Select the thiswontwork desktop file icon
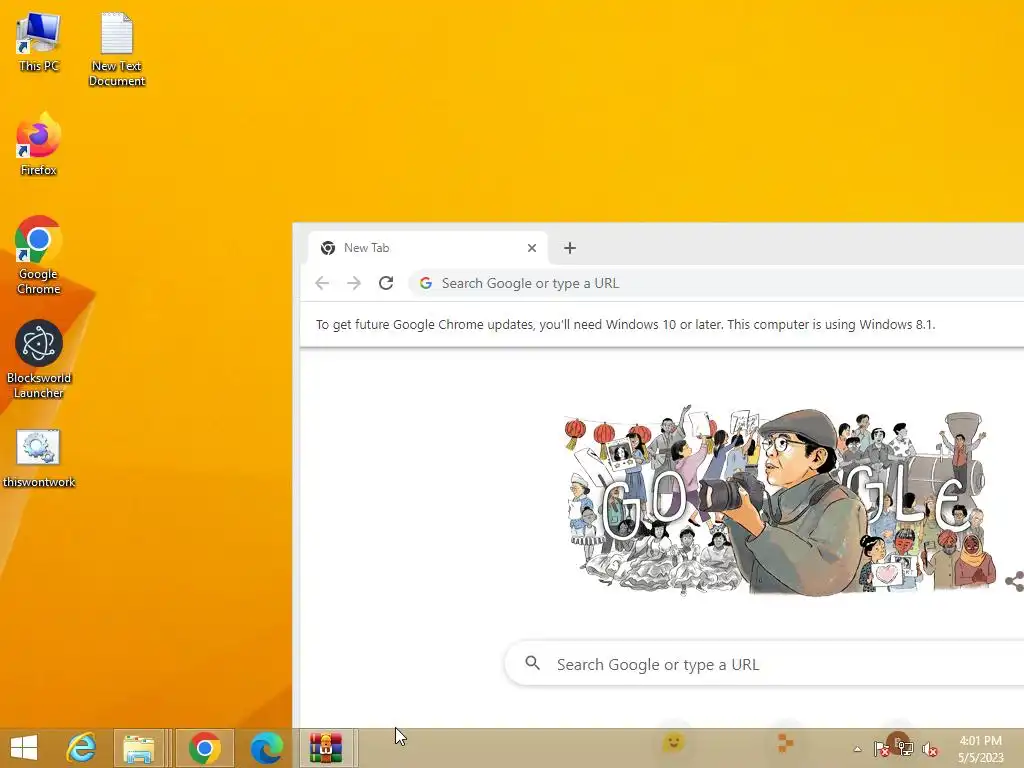 39,458
